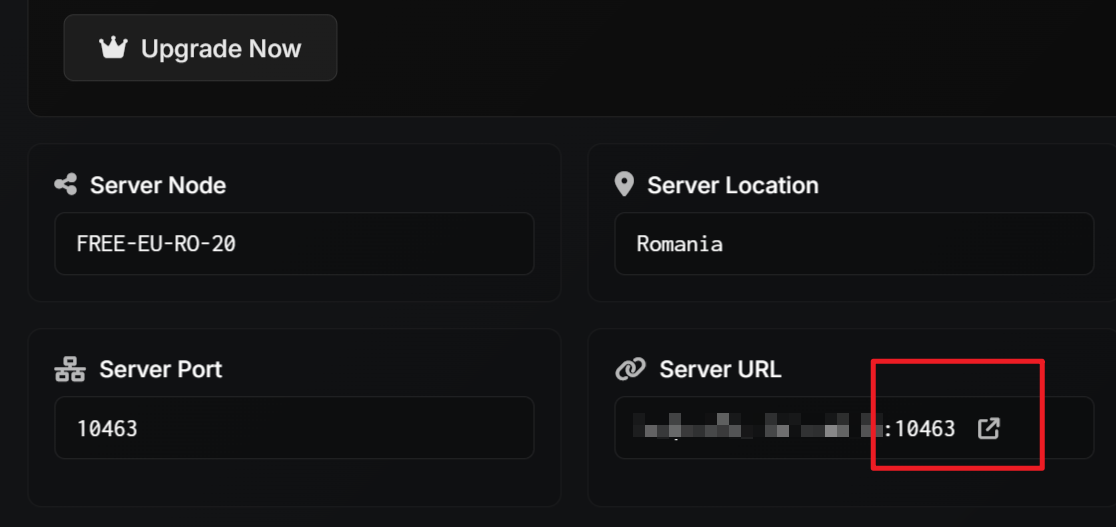
Task: Click the Server Port heading
Action: tap(161, 370)
